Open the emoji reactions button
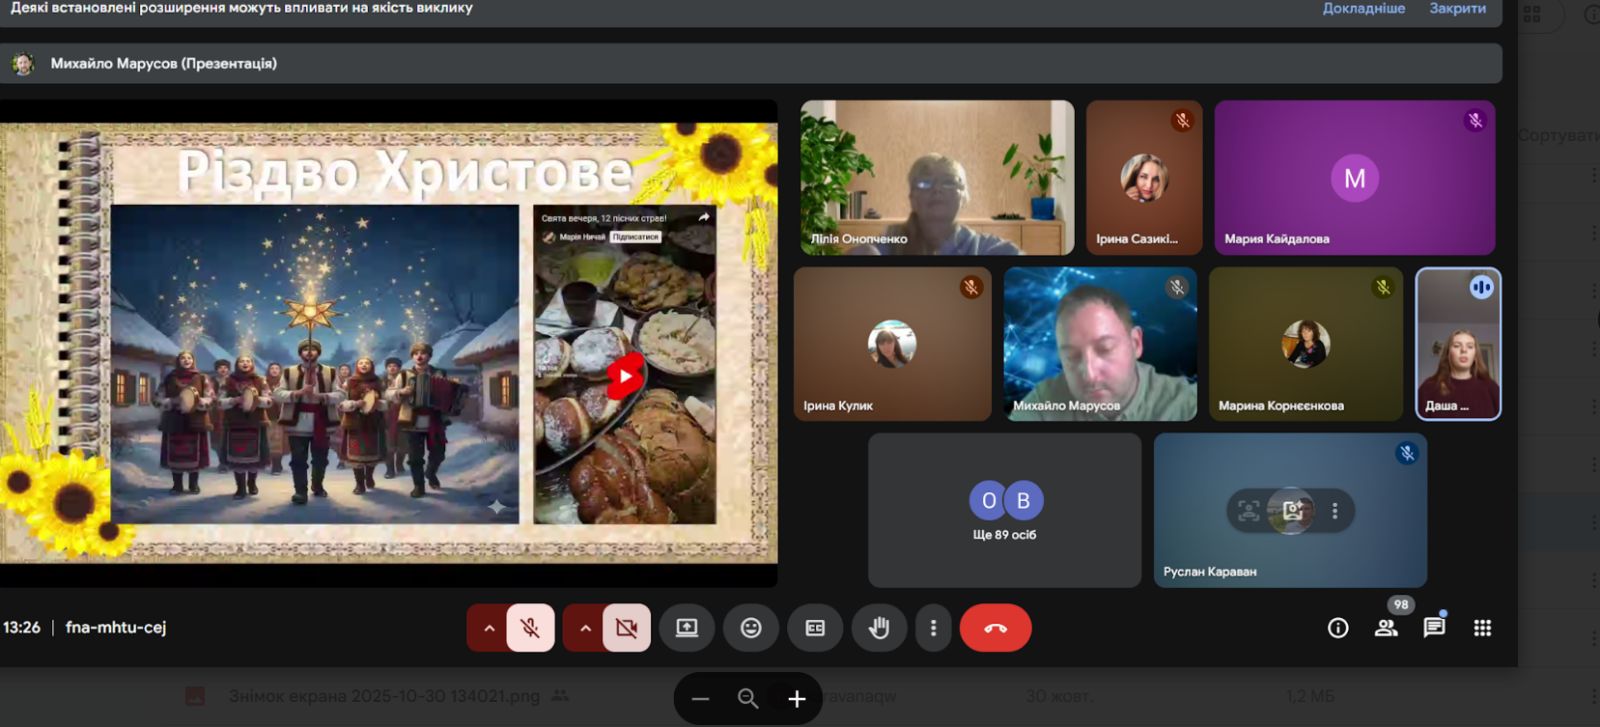Image resolution: width=1600 pixels, height=727 pixels. [751, 628]
